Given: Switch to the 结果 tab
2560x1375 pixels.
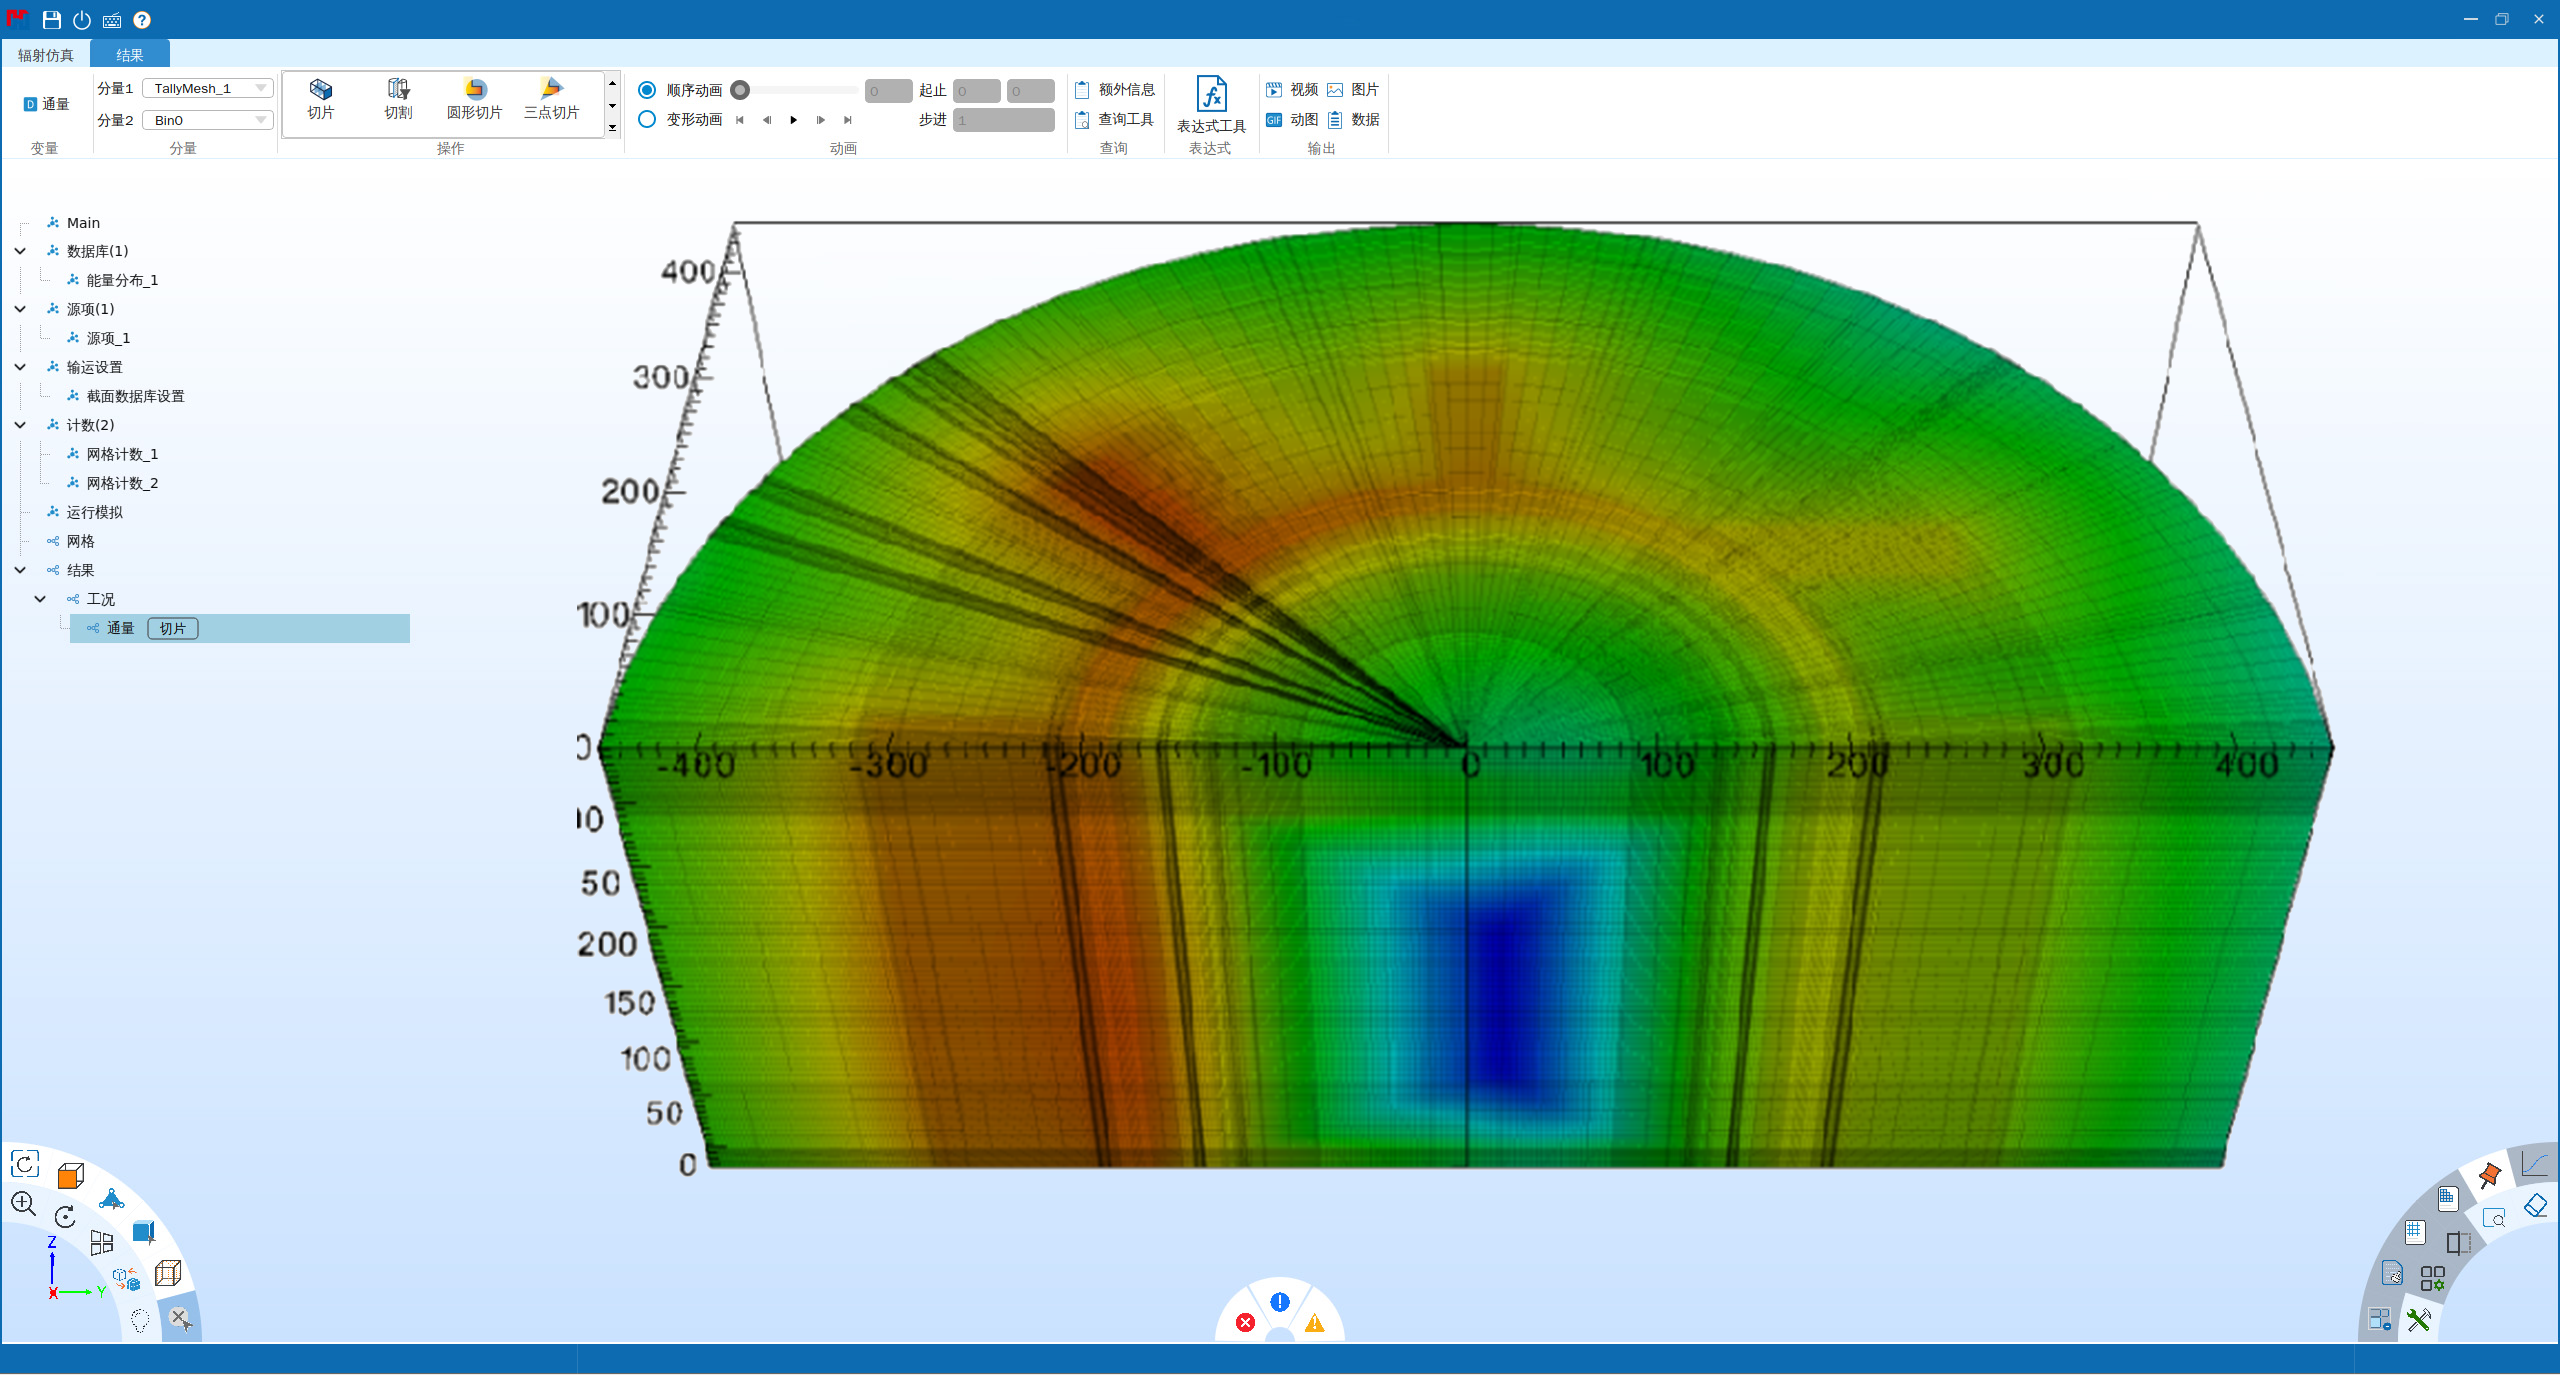Looking at the screenshot, I should tap(129, 55).
